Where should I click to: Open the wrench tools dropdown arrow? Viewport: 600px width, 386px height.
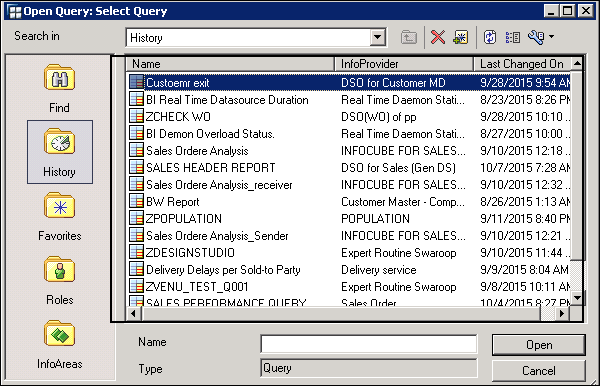pos(551,37)
